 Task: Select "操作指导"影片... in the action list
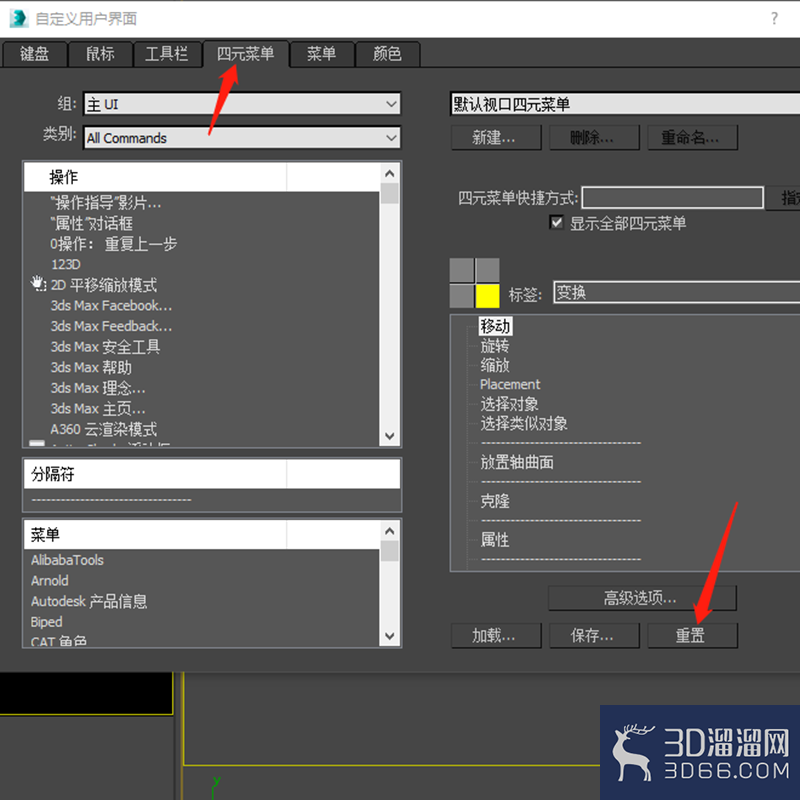coord(106,203)
